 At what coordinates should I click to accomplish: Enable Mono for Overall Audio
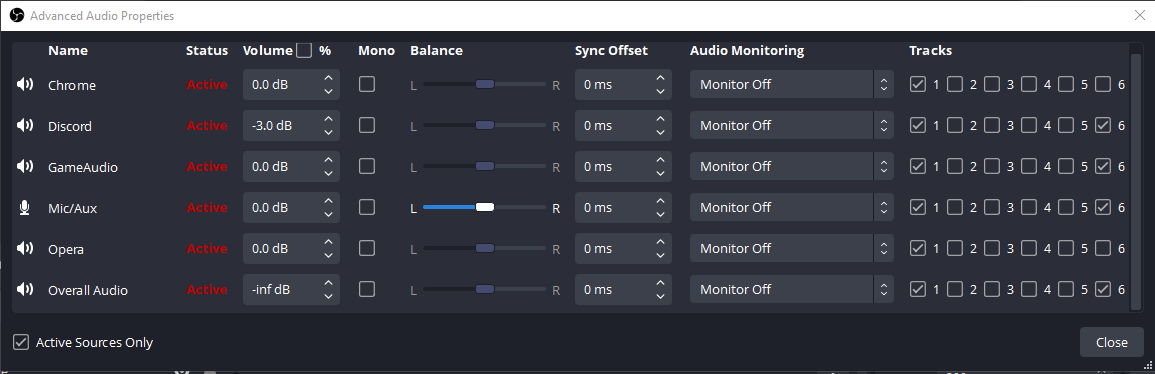[x=367, y=289]
